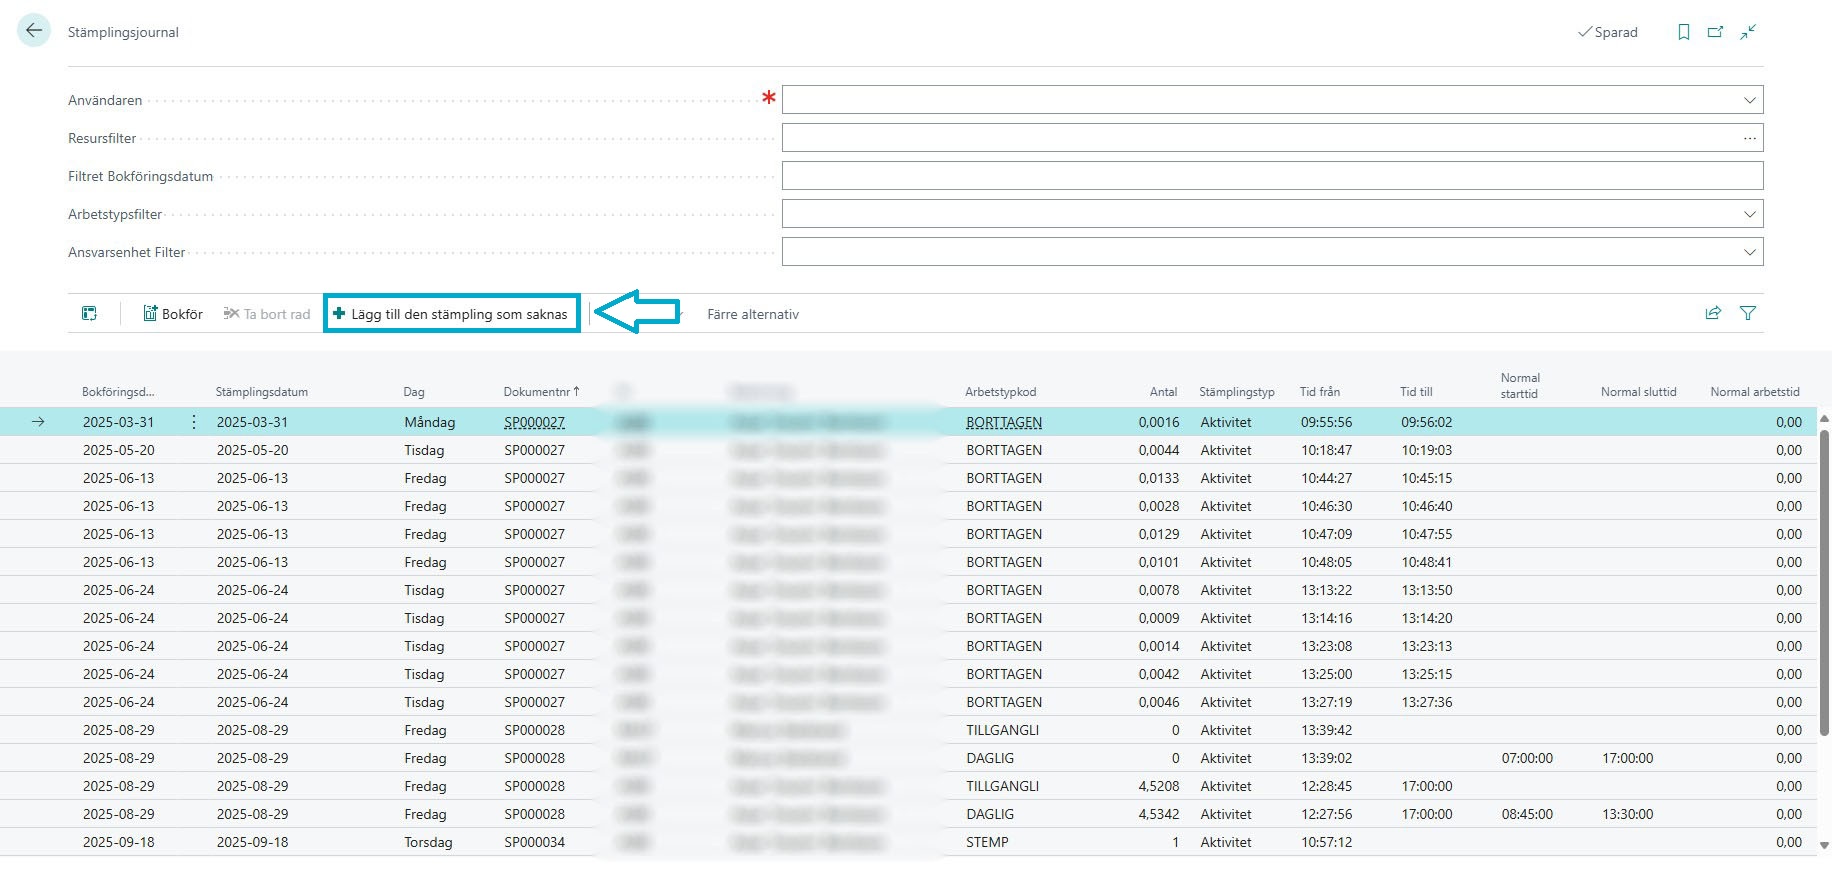Click into Filtret Bokföringsdatum field
This screenshot has width=1832, height=872.
(x=1271, y=176)
